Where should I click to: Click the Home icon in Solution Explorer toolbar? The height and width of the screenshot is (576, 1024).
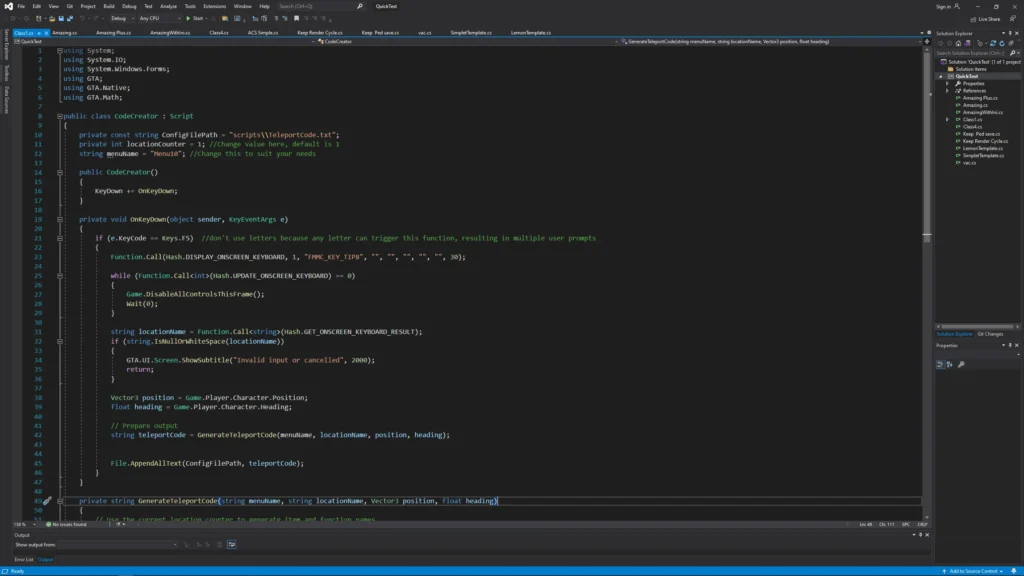958,43
